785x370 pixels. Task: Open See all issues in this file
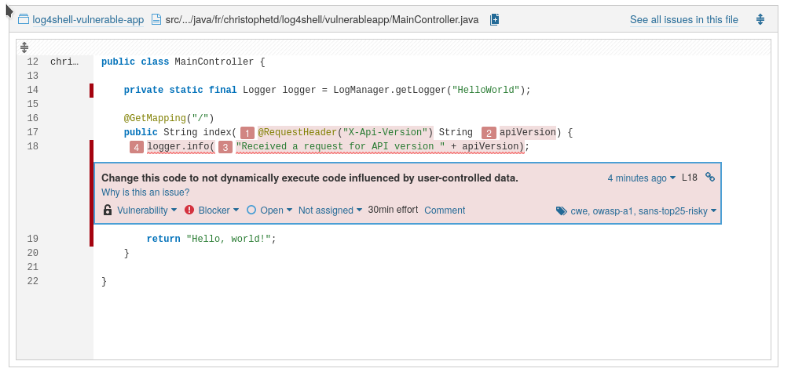tap(684, 20)
